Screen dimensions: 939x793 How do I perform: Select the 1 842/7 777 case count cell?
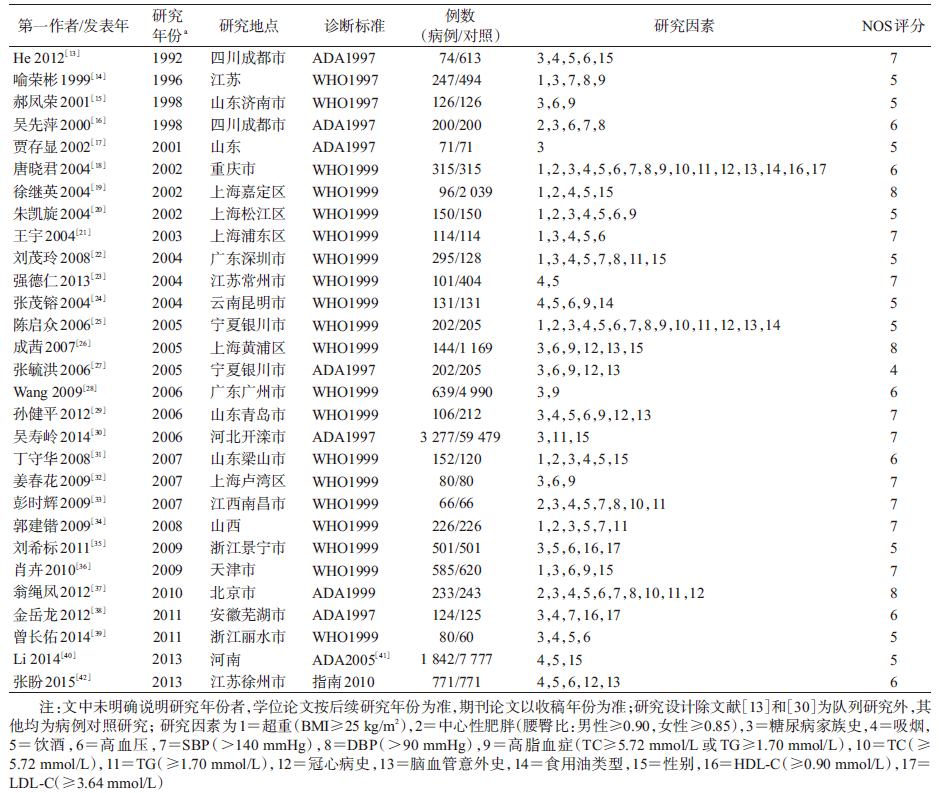coord(460,660)
